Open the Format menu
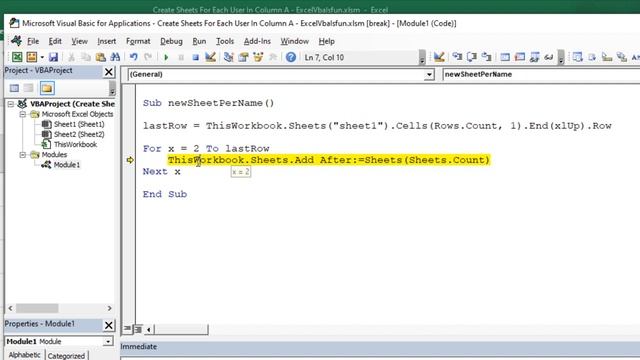This screenshot has width=640, height=360. [138, 41]
